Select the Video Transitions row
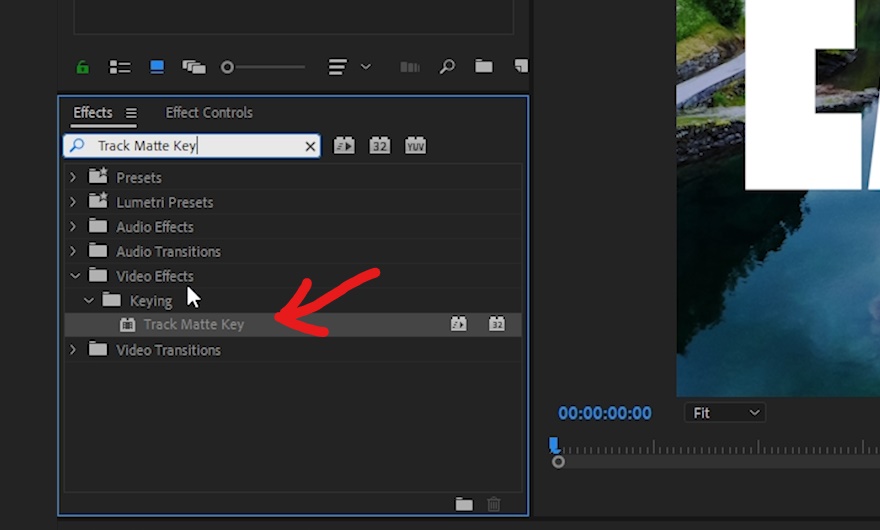 point(293,350)
